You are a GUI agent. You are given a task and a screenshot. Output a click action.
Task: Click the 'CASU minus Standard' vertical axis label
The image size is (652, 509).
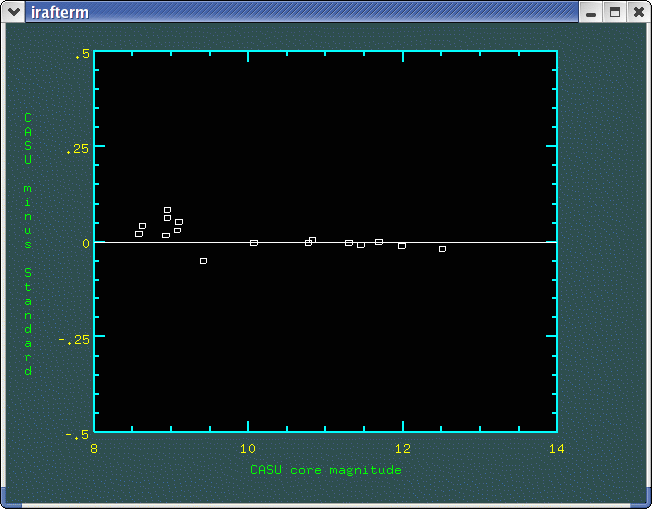pyautogui.click(x=28, y=244)
